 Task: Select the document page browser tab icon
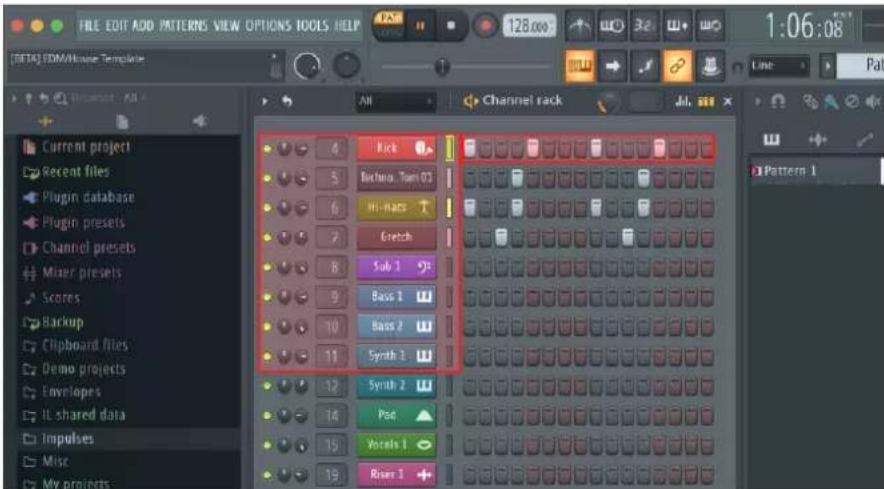[122, 121]
